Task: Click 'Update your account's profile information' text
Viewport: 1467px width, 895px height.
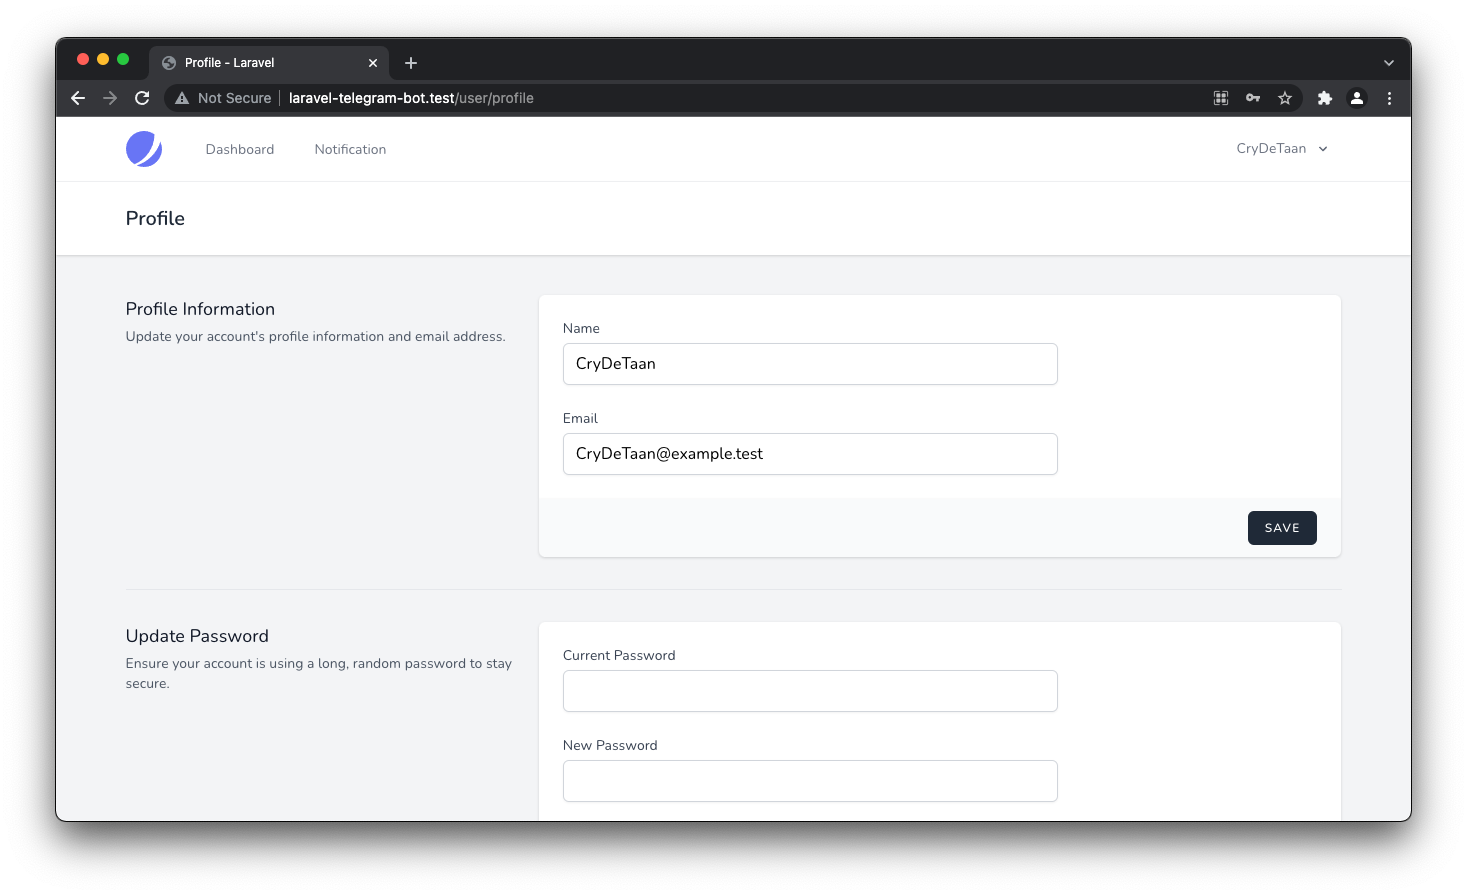Action: 316,336
